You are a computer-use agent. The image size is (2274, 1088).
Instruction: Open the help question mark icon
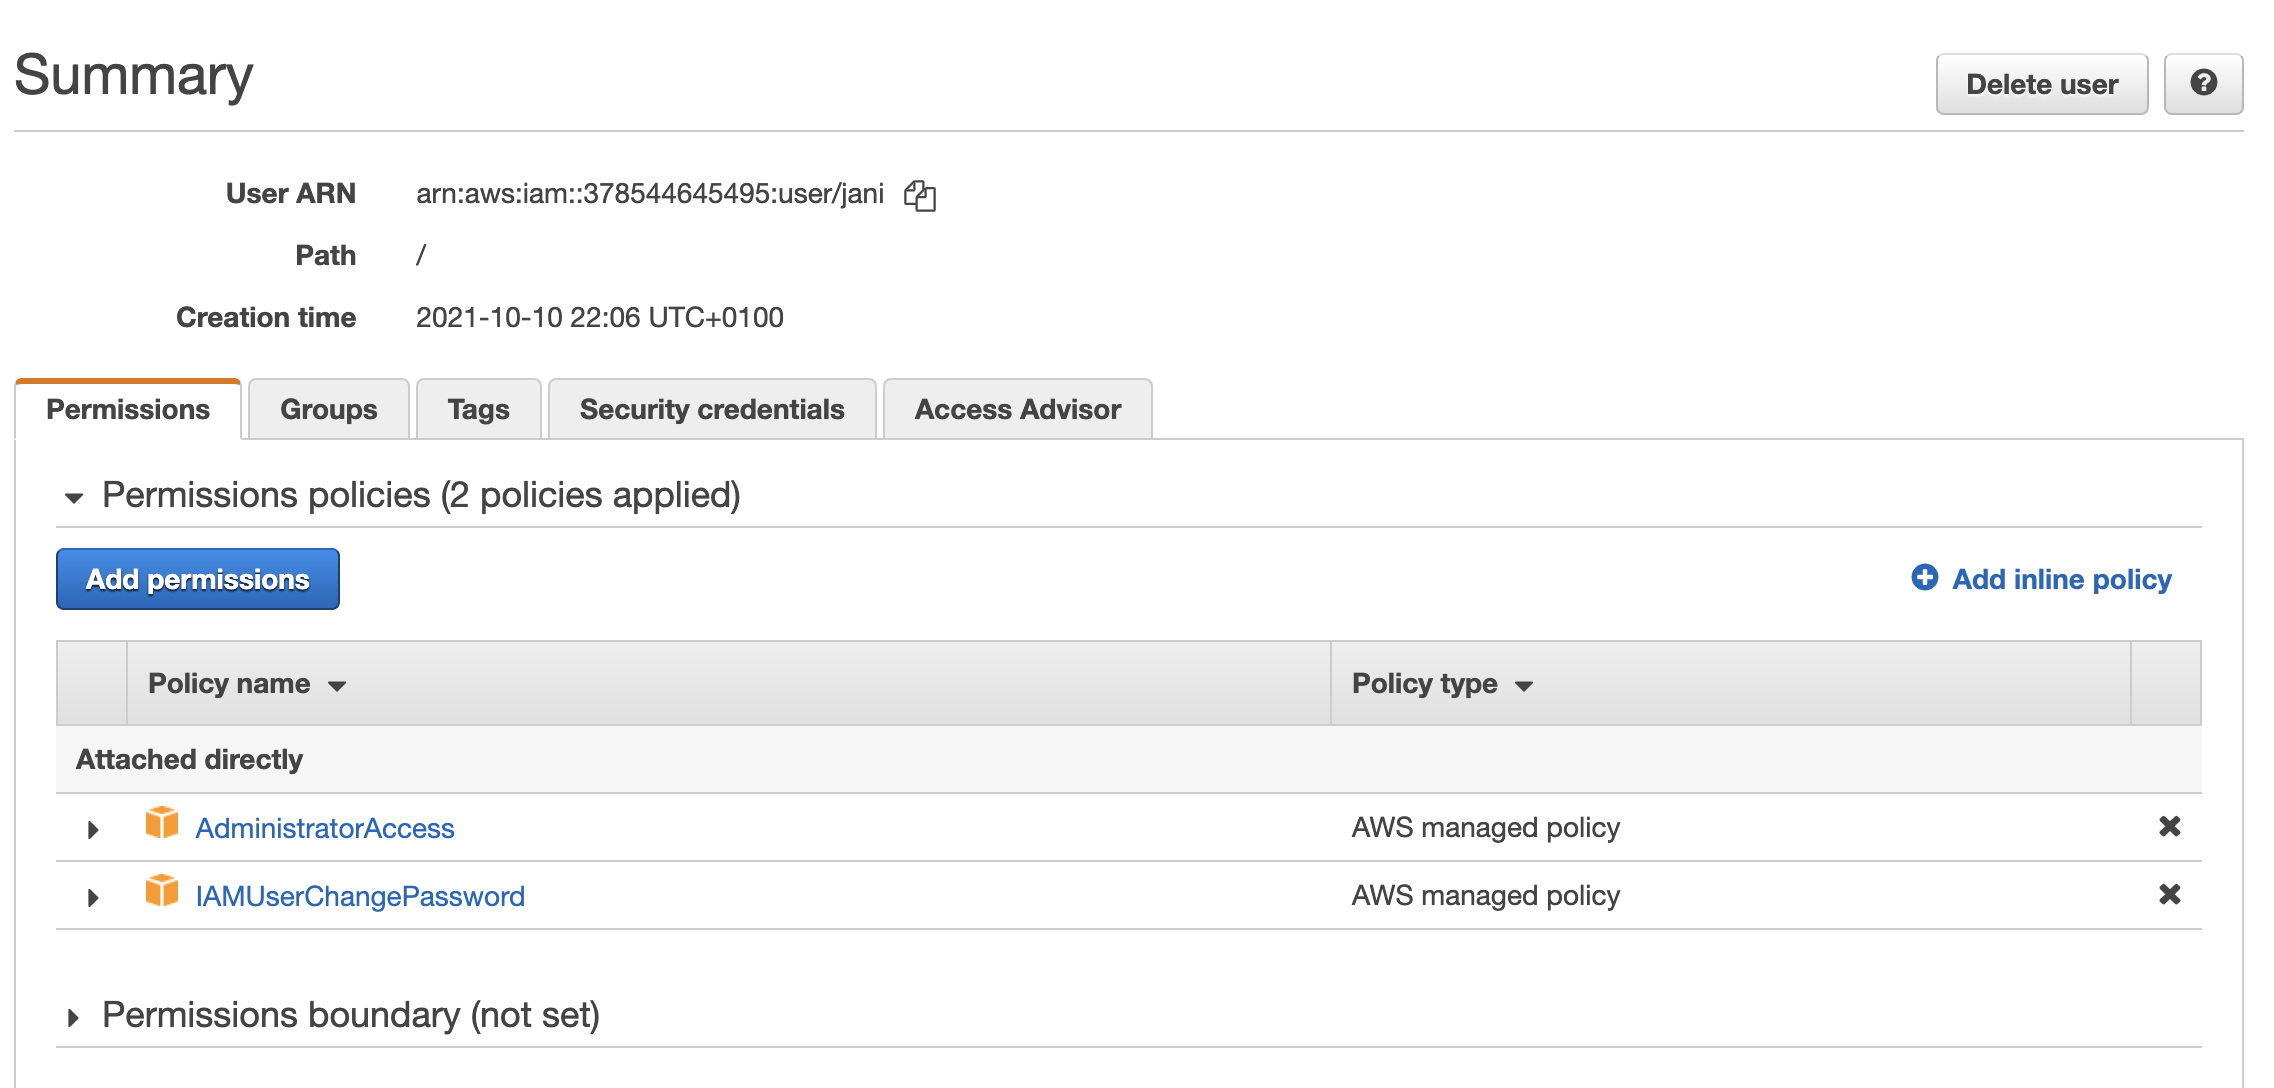click(x=2203, y=84)
